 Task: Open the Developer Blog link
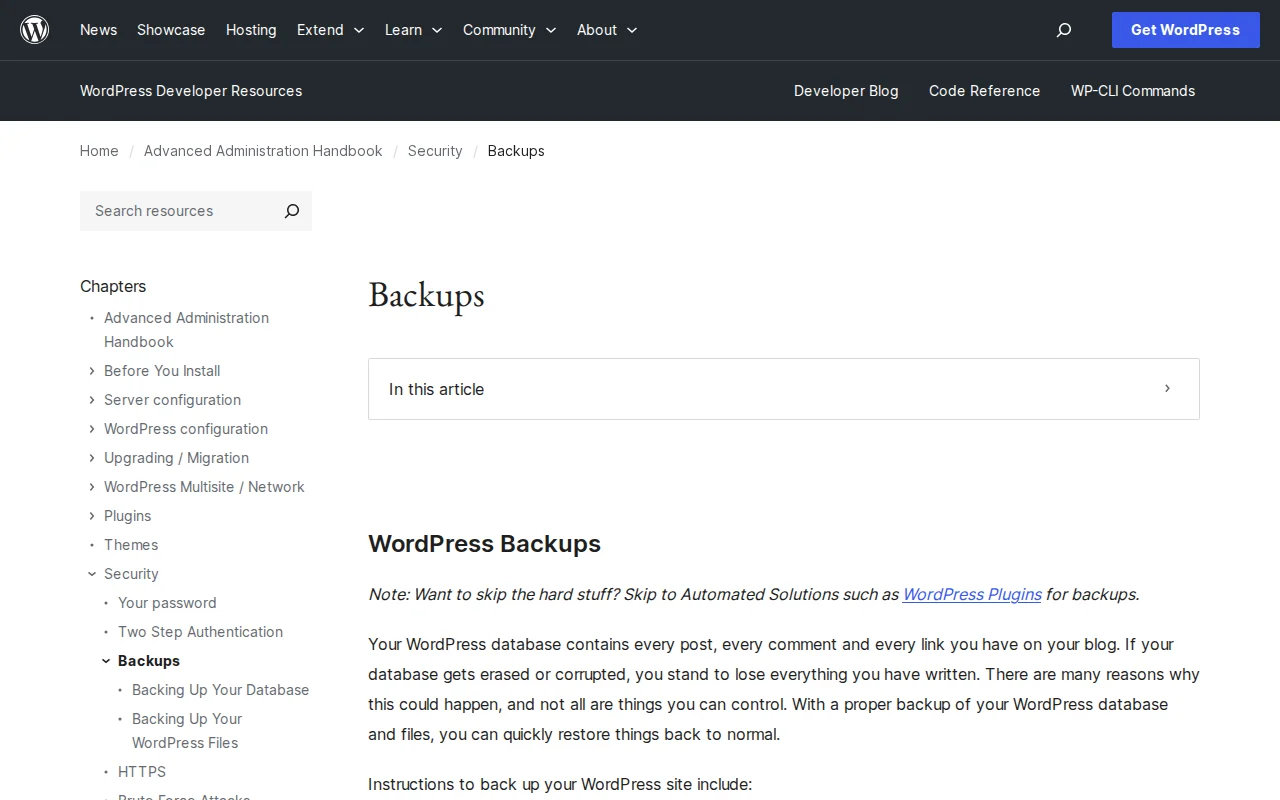pyautogui.click(x=846, y=91)
